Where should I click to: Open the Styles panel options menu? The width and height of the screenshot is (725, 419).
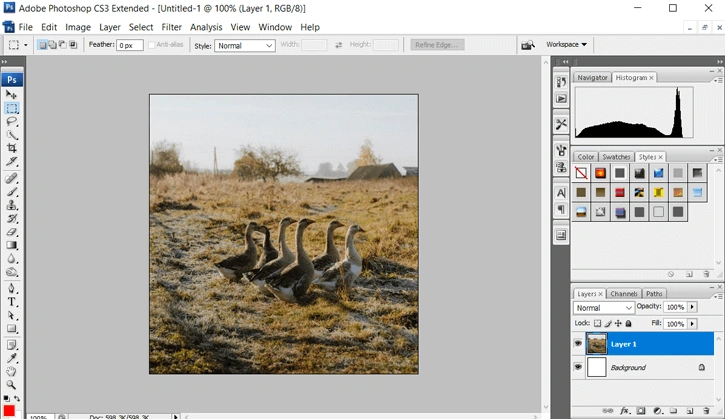(x=717, y=159)
